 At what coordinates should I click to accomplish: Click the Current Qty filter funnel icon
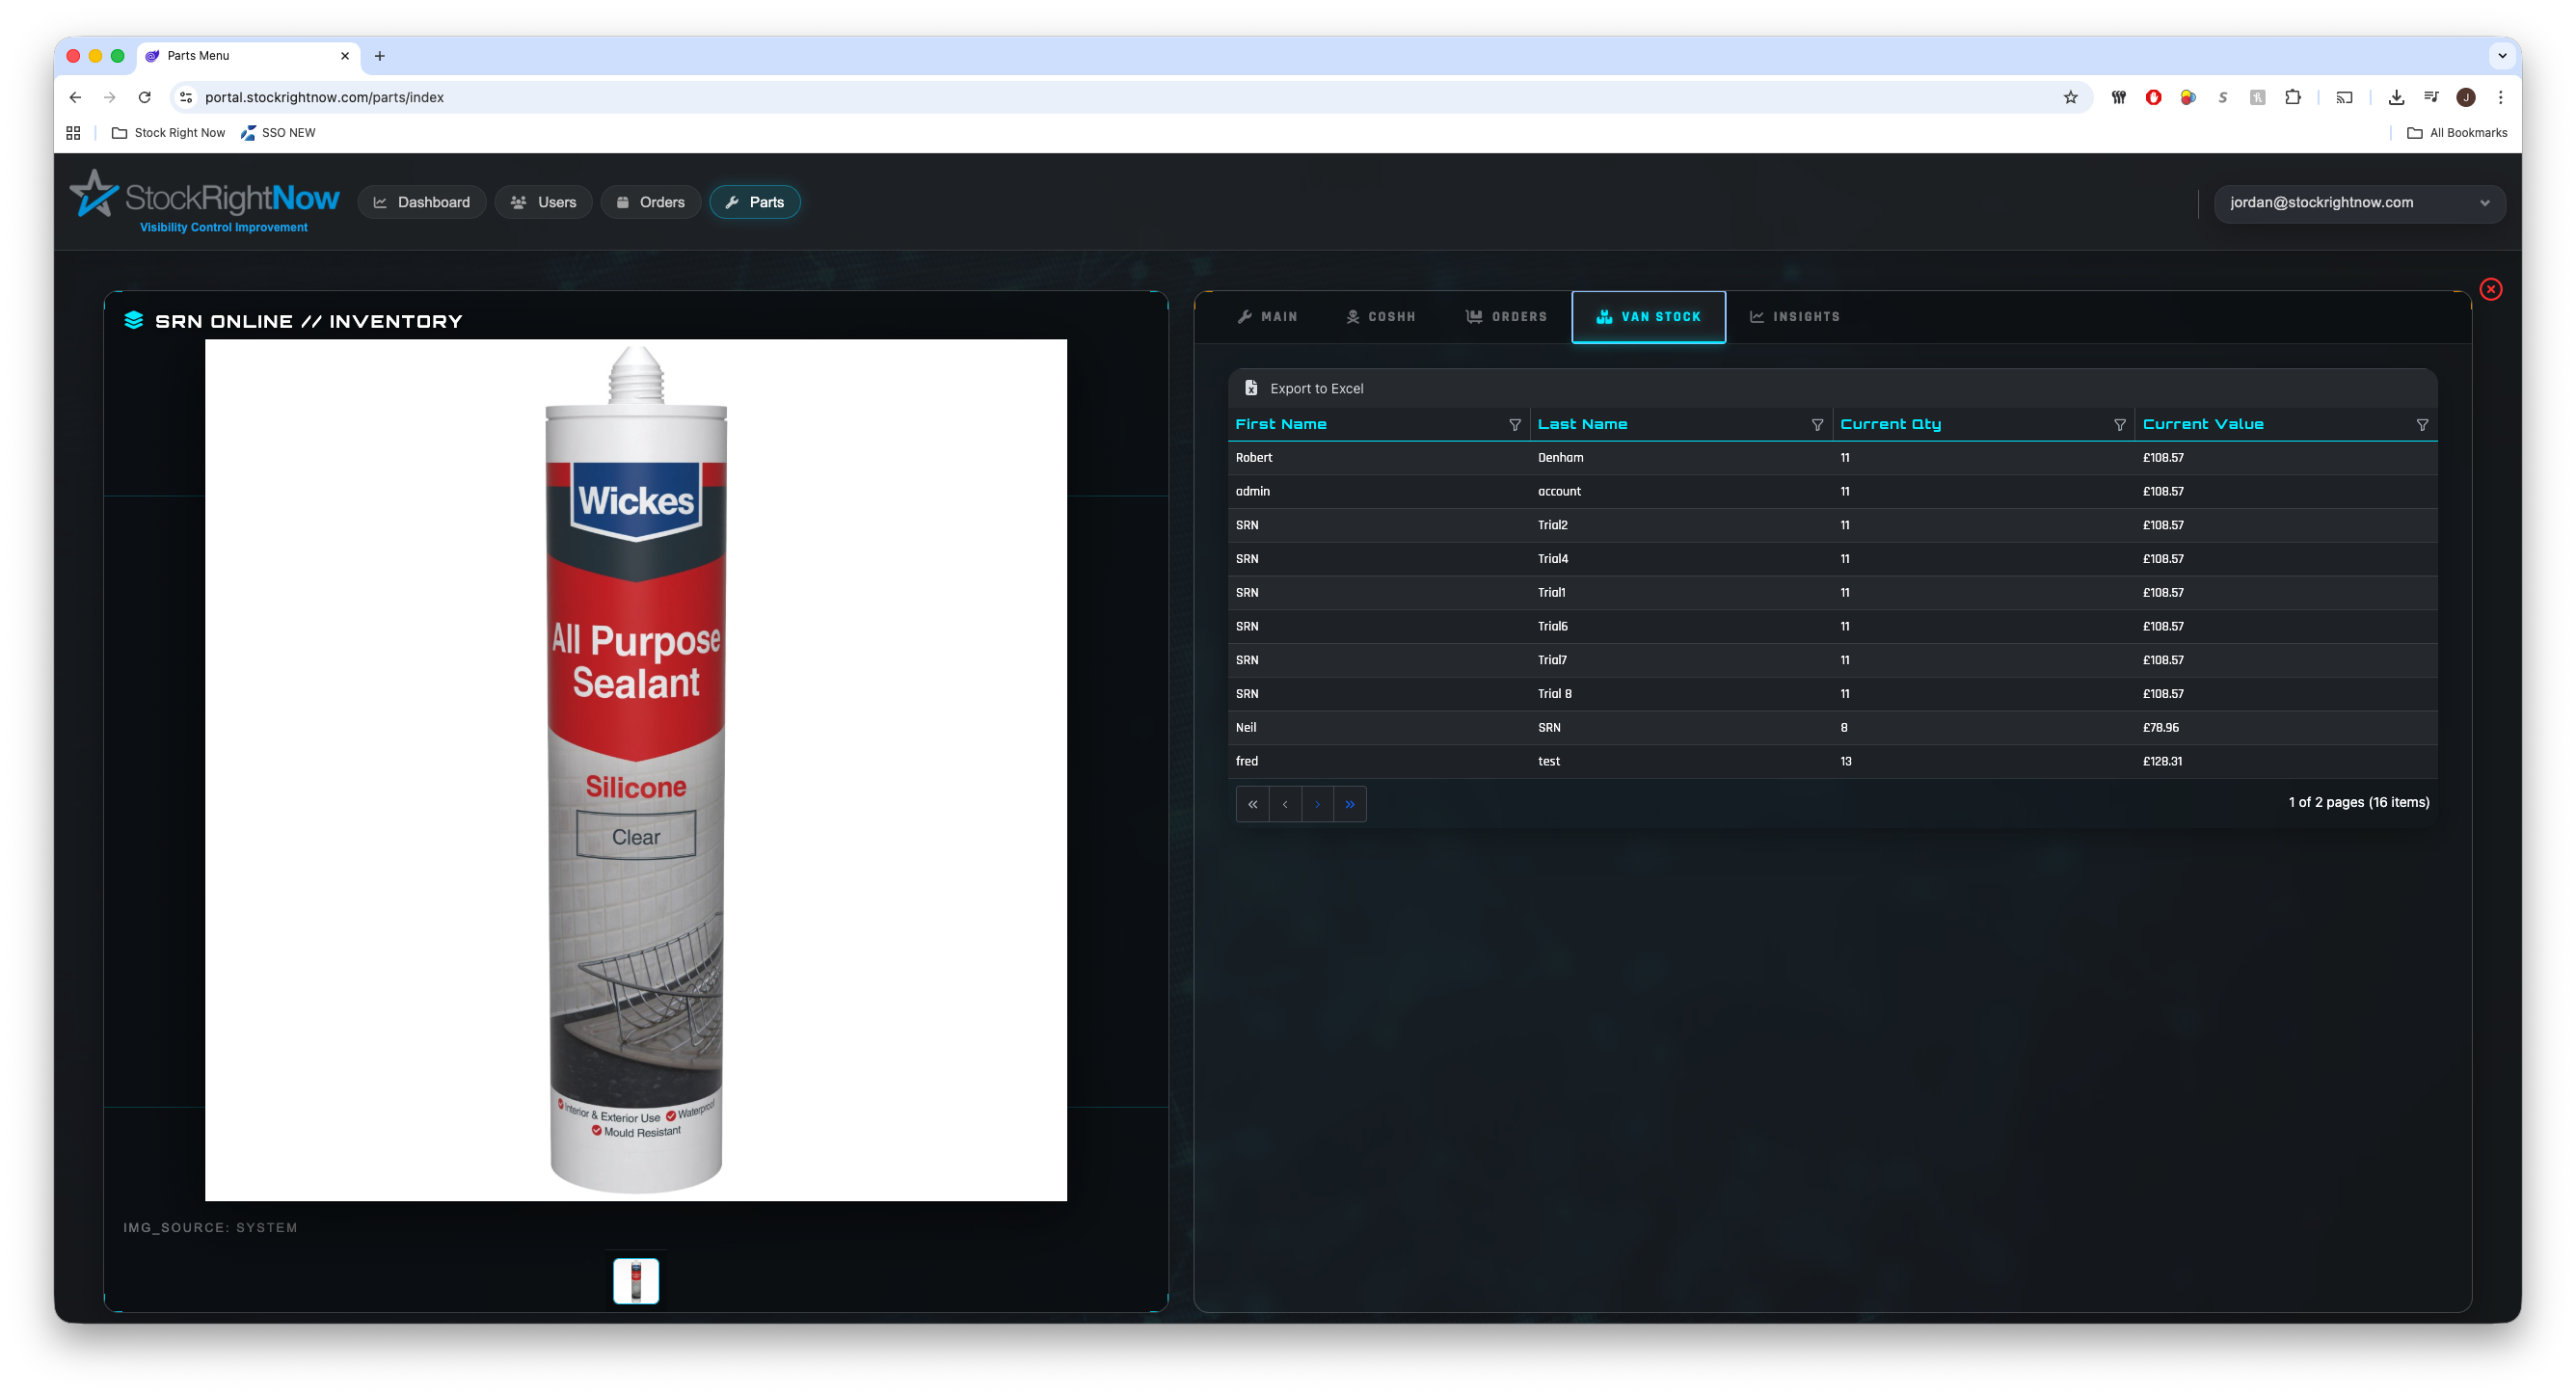pos(2119,425)
